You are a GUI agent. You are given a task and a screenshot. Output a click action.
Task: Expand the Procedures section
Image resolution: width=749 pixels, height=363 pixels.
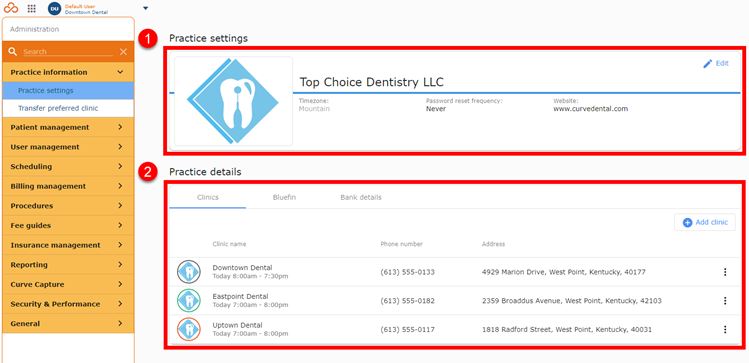point(68,206)
